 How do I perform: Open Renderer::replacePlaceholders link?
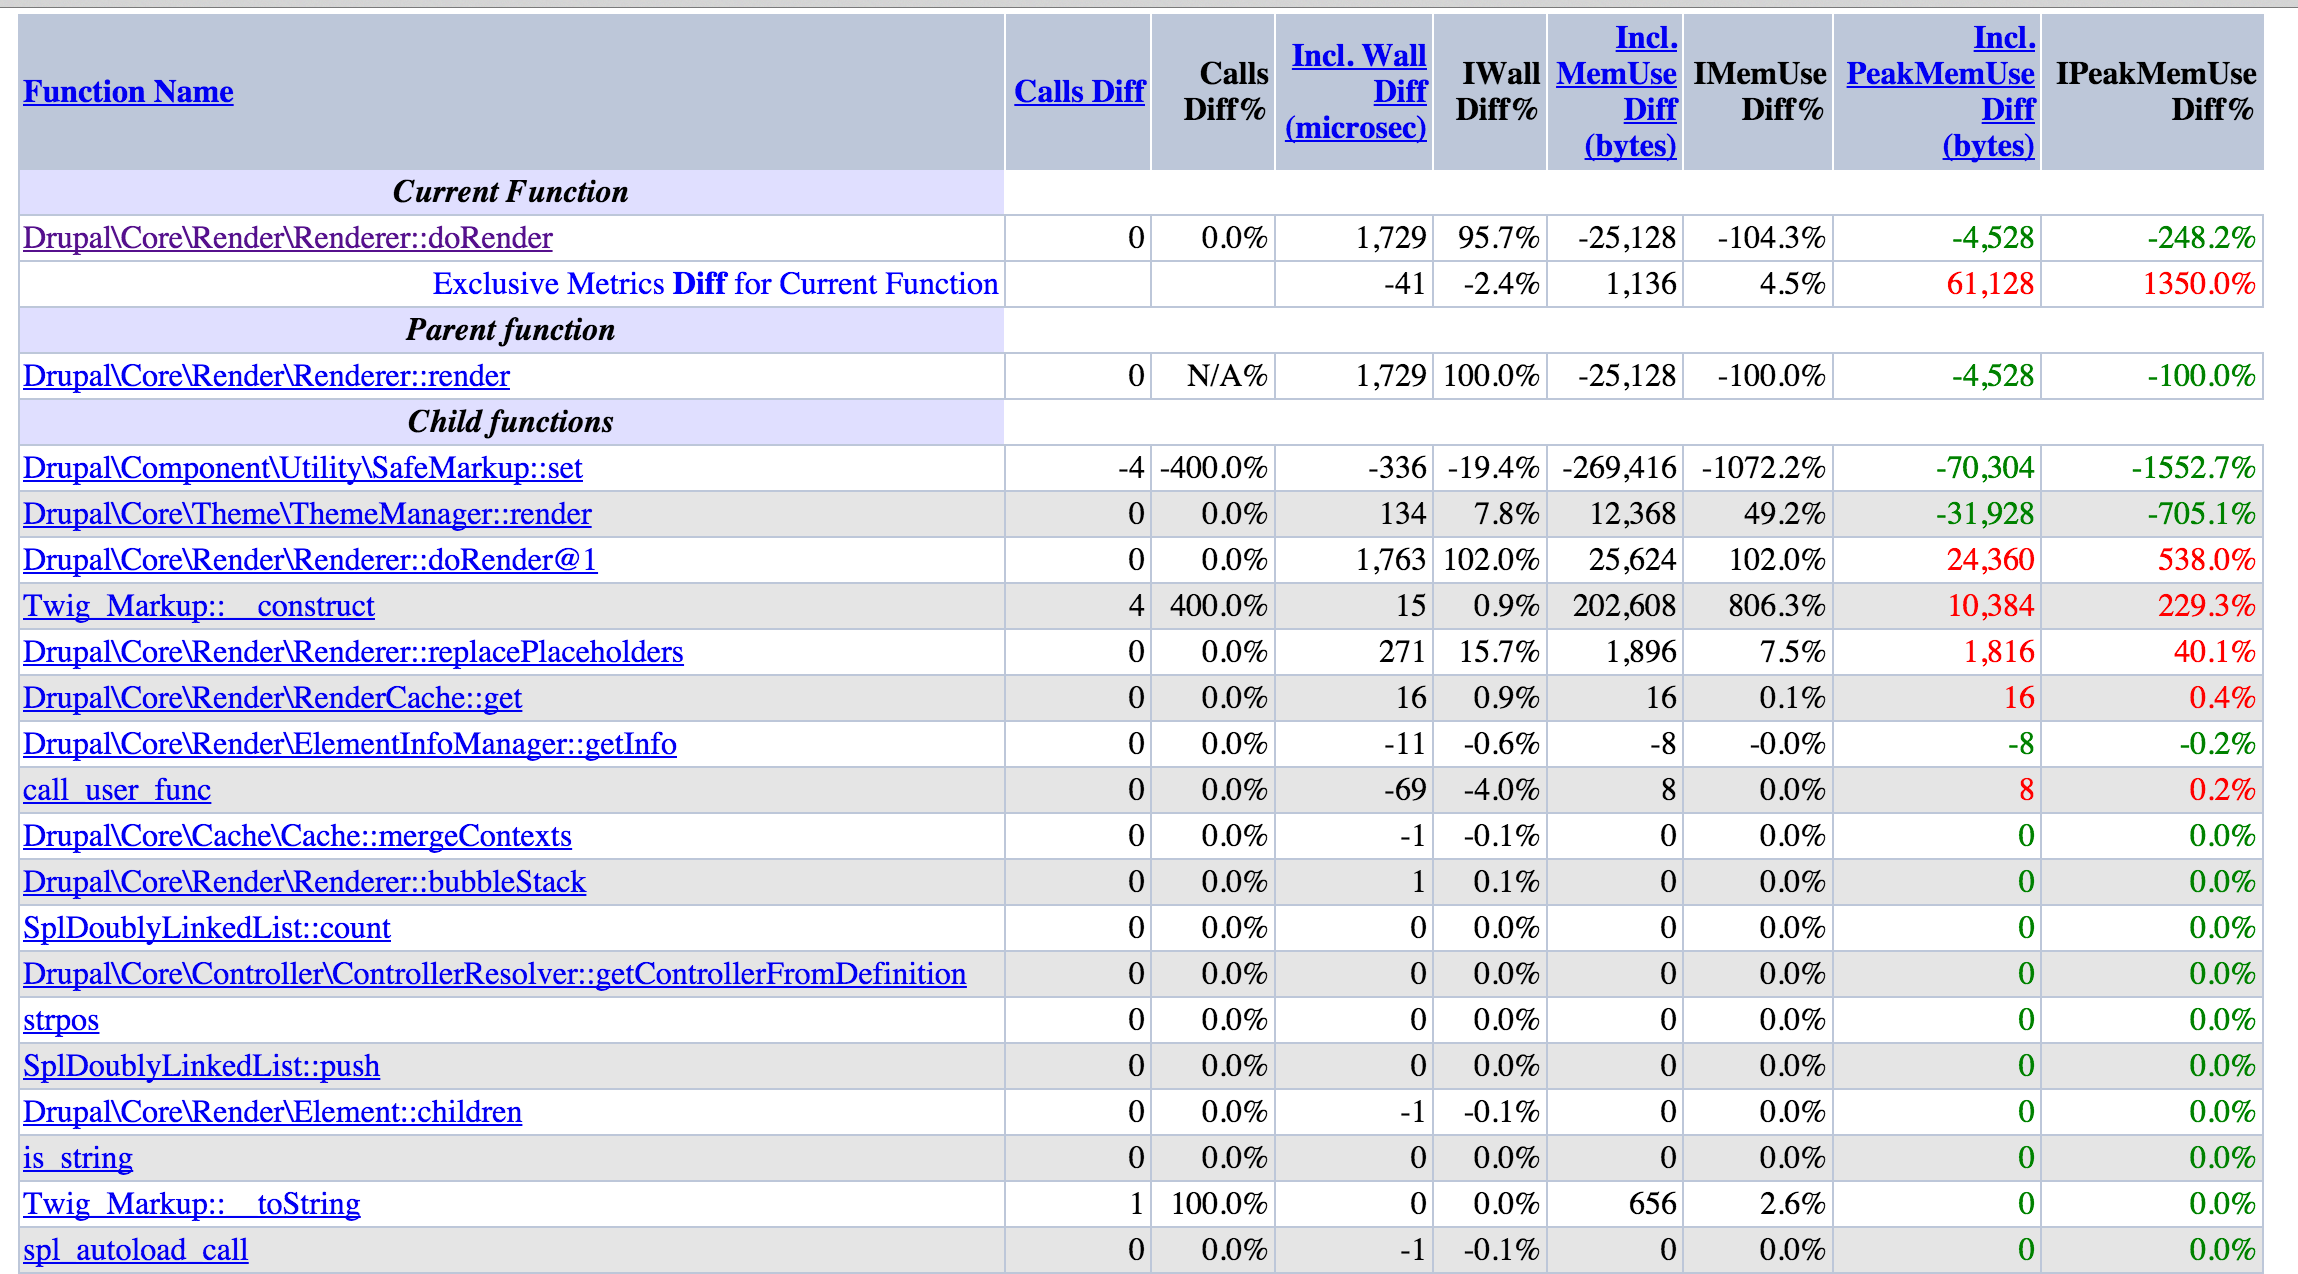tap(353, 652)
